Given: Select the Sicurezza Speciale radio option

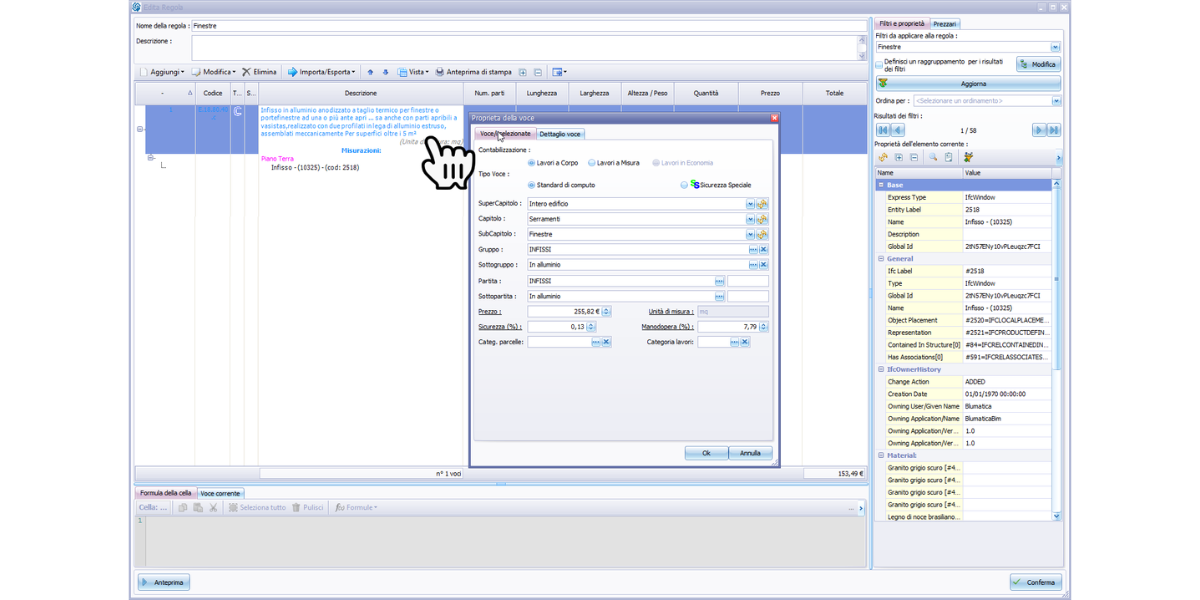Looking at the screenshot, I should pyautogui.click(x=684, y=185).
